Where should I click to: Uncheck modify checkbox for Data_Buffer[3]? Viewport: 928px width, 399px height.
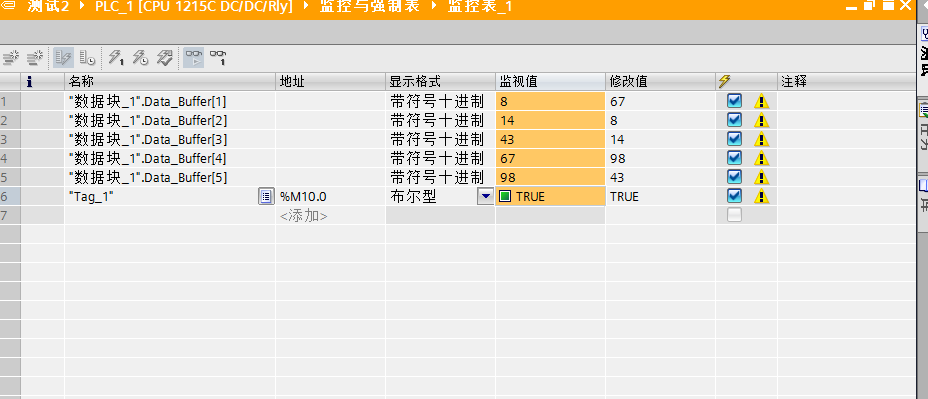point(734,139)
